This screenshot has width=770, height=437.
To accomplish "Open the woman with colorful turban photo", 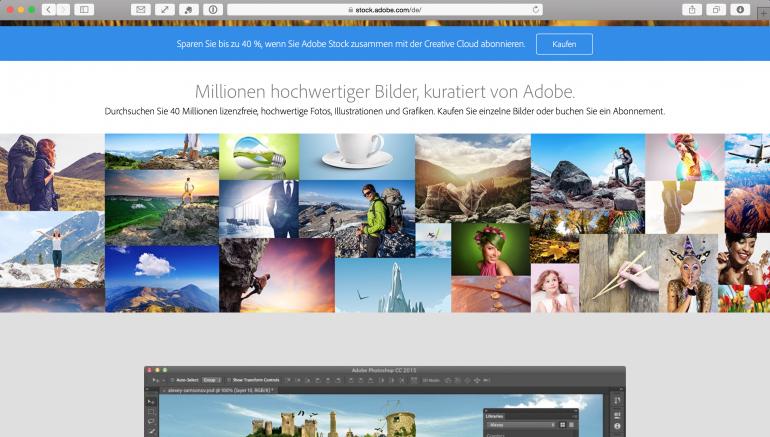I will coord(685,157).
